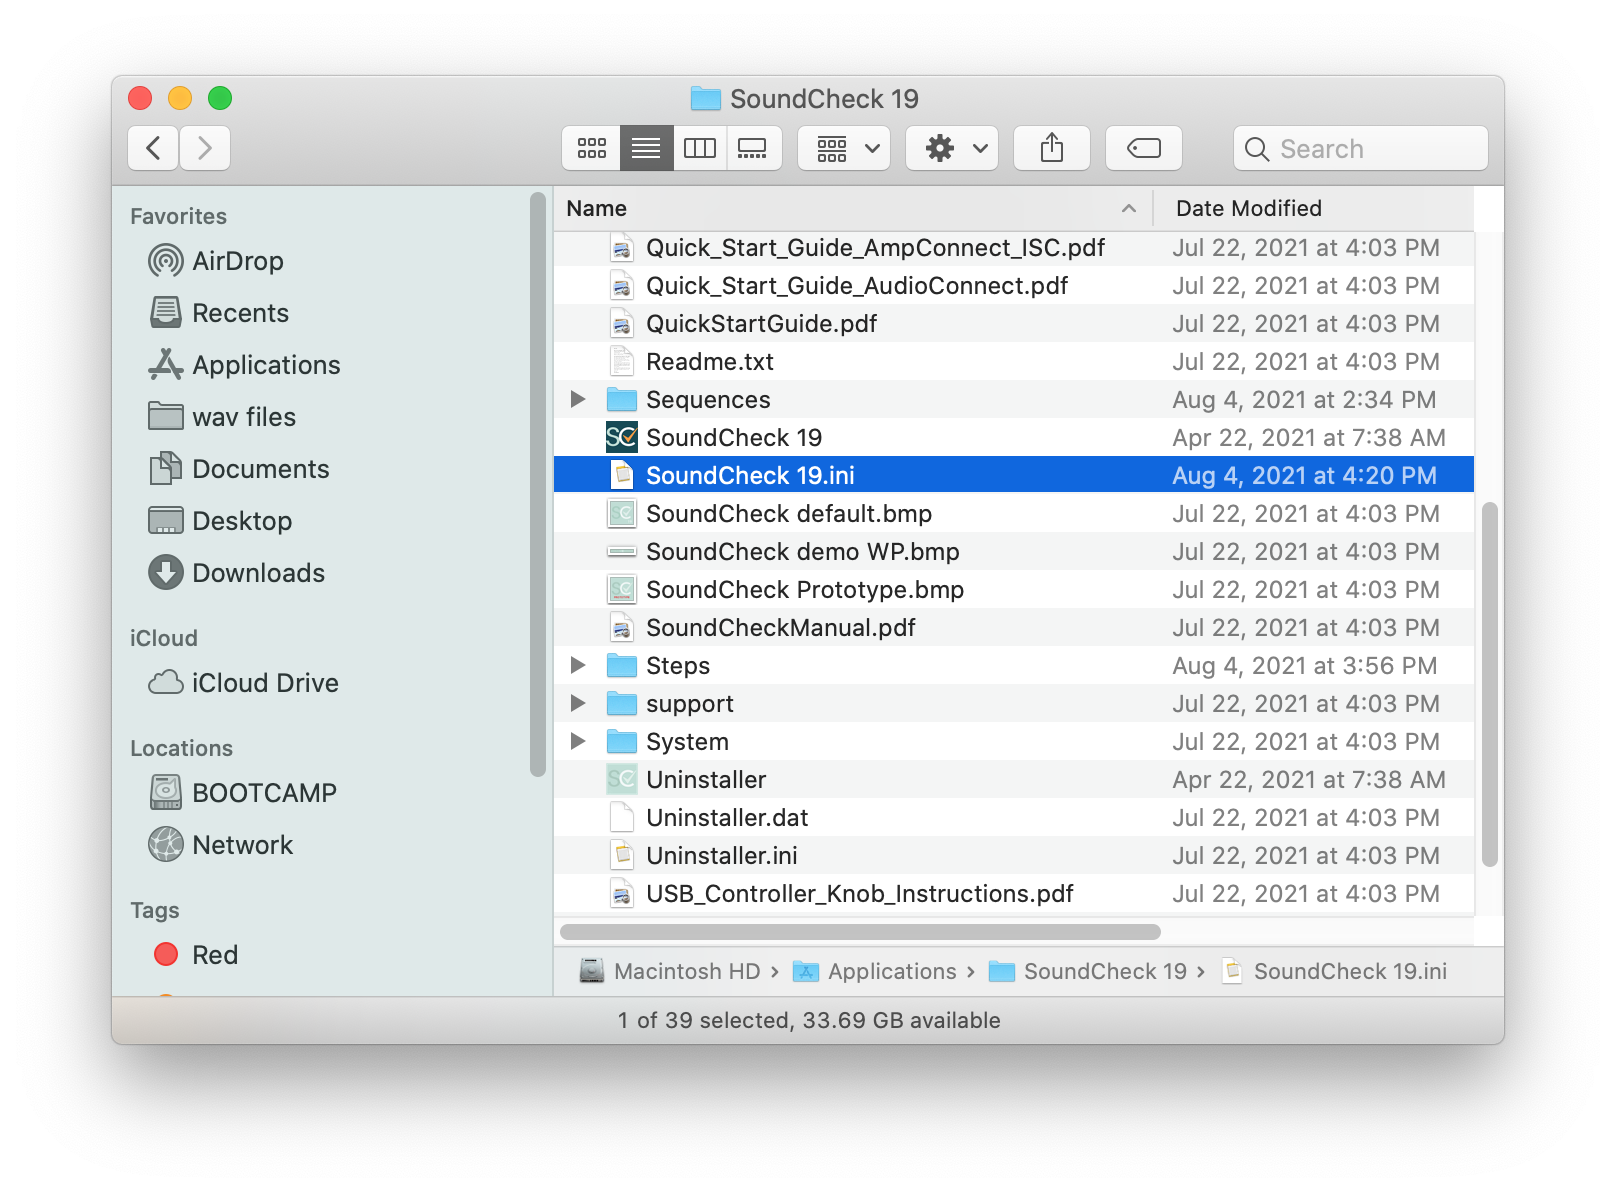
Task: Click the SoundCheck 19 title folder icon
Action: pyautogui.click(x=706, y=98)
